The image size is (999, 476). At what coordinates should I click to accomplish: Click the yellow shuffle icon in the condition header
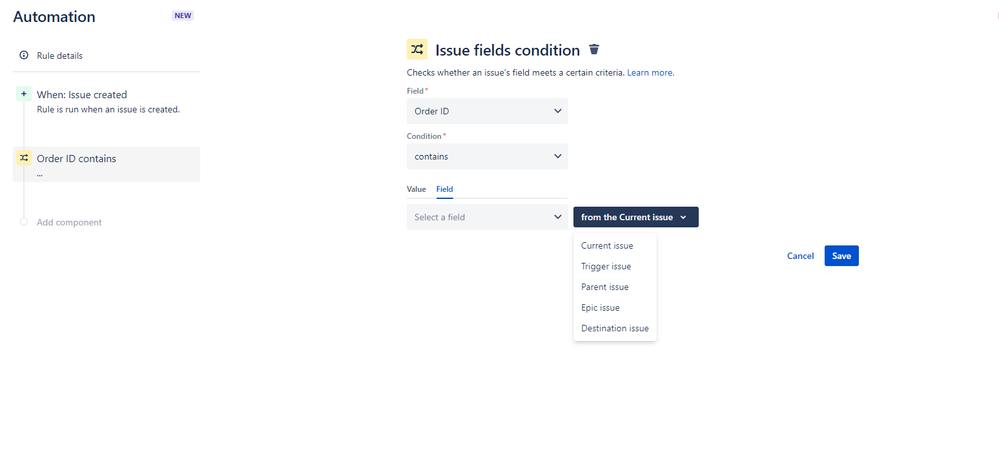[417, 49]
